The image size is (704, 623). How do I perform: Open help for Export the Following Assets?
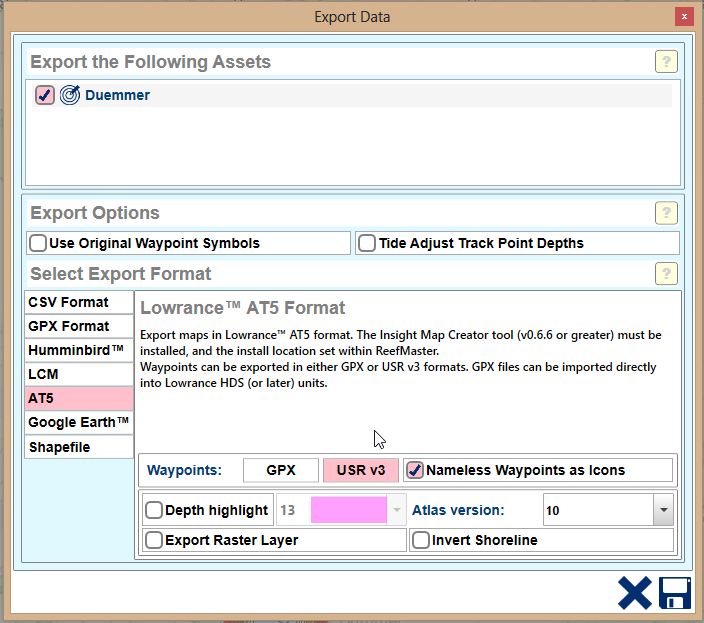[x=666, y=62]
